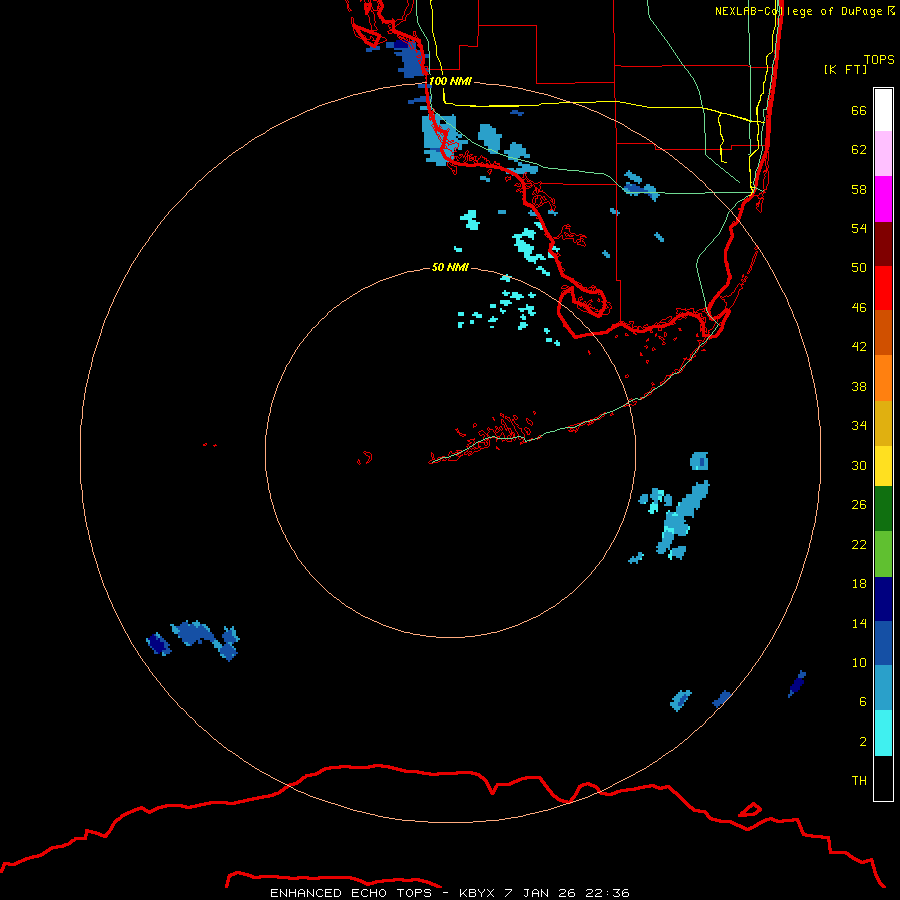This screenshot has height=900, width=900.
Task: Select the legend value 30
Action: (859, 465)
